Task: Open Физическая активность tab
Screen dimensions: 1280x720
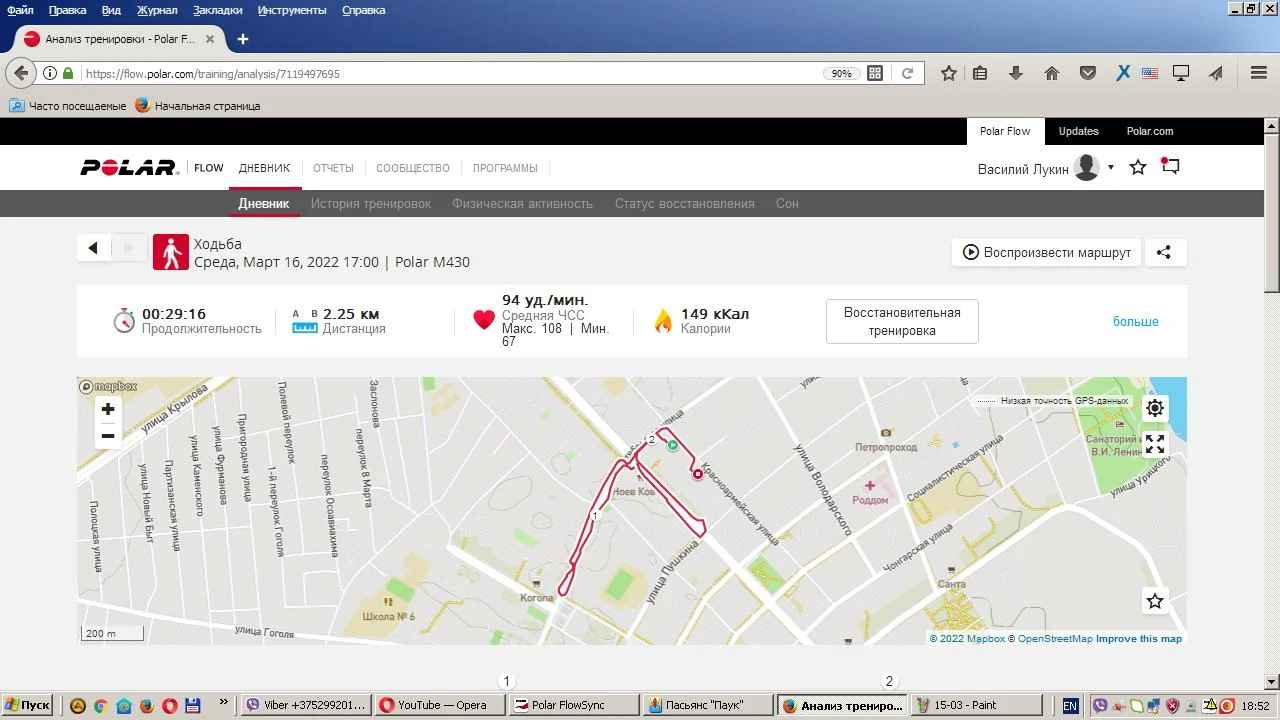Action: 522,203
